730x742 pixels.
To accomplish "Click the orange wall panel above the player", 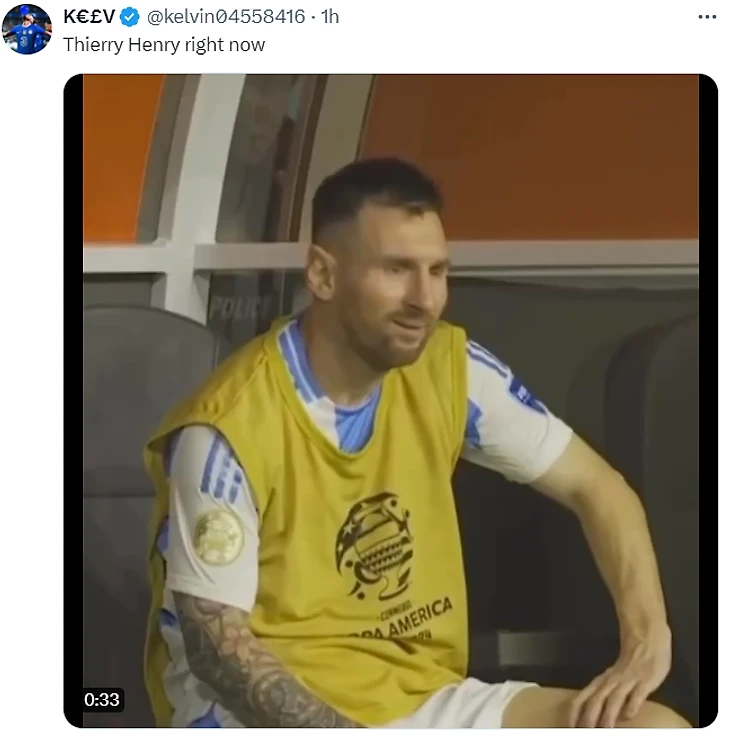I will (x=560, y=150).
